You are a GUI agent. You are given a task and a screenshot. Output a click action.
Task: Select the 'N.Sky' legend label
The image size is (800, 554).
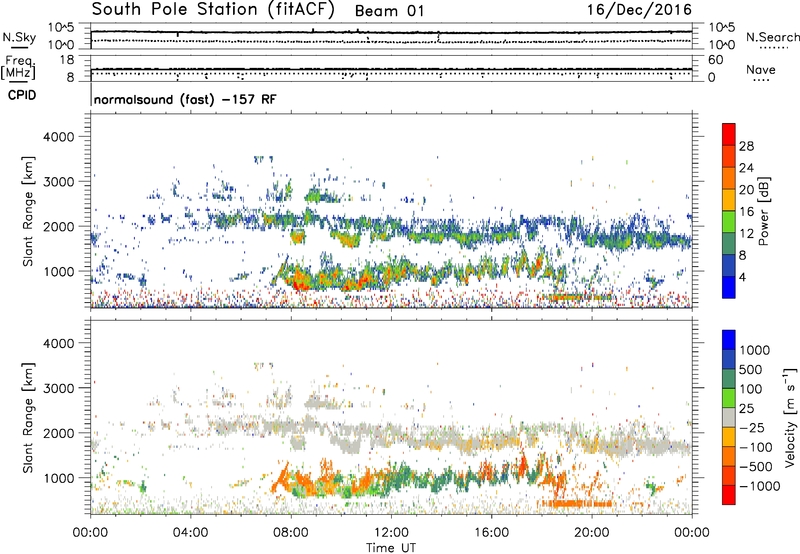pos(19,37)
